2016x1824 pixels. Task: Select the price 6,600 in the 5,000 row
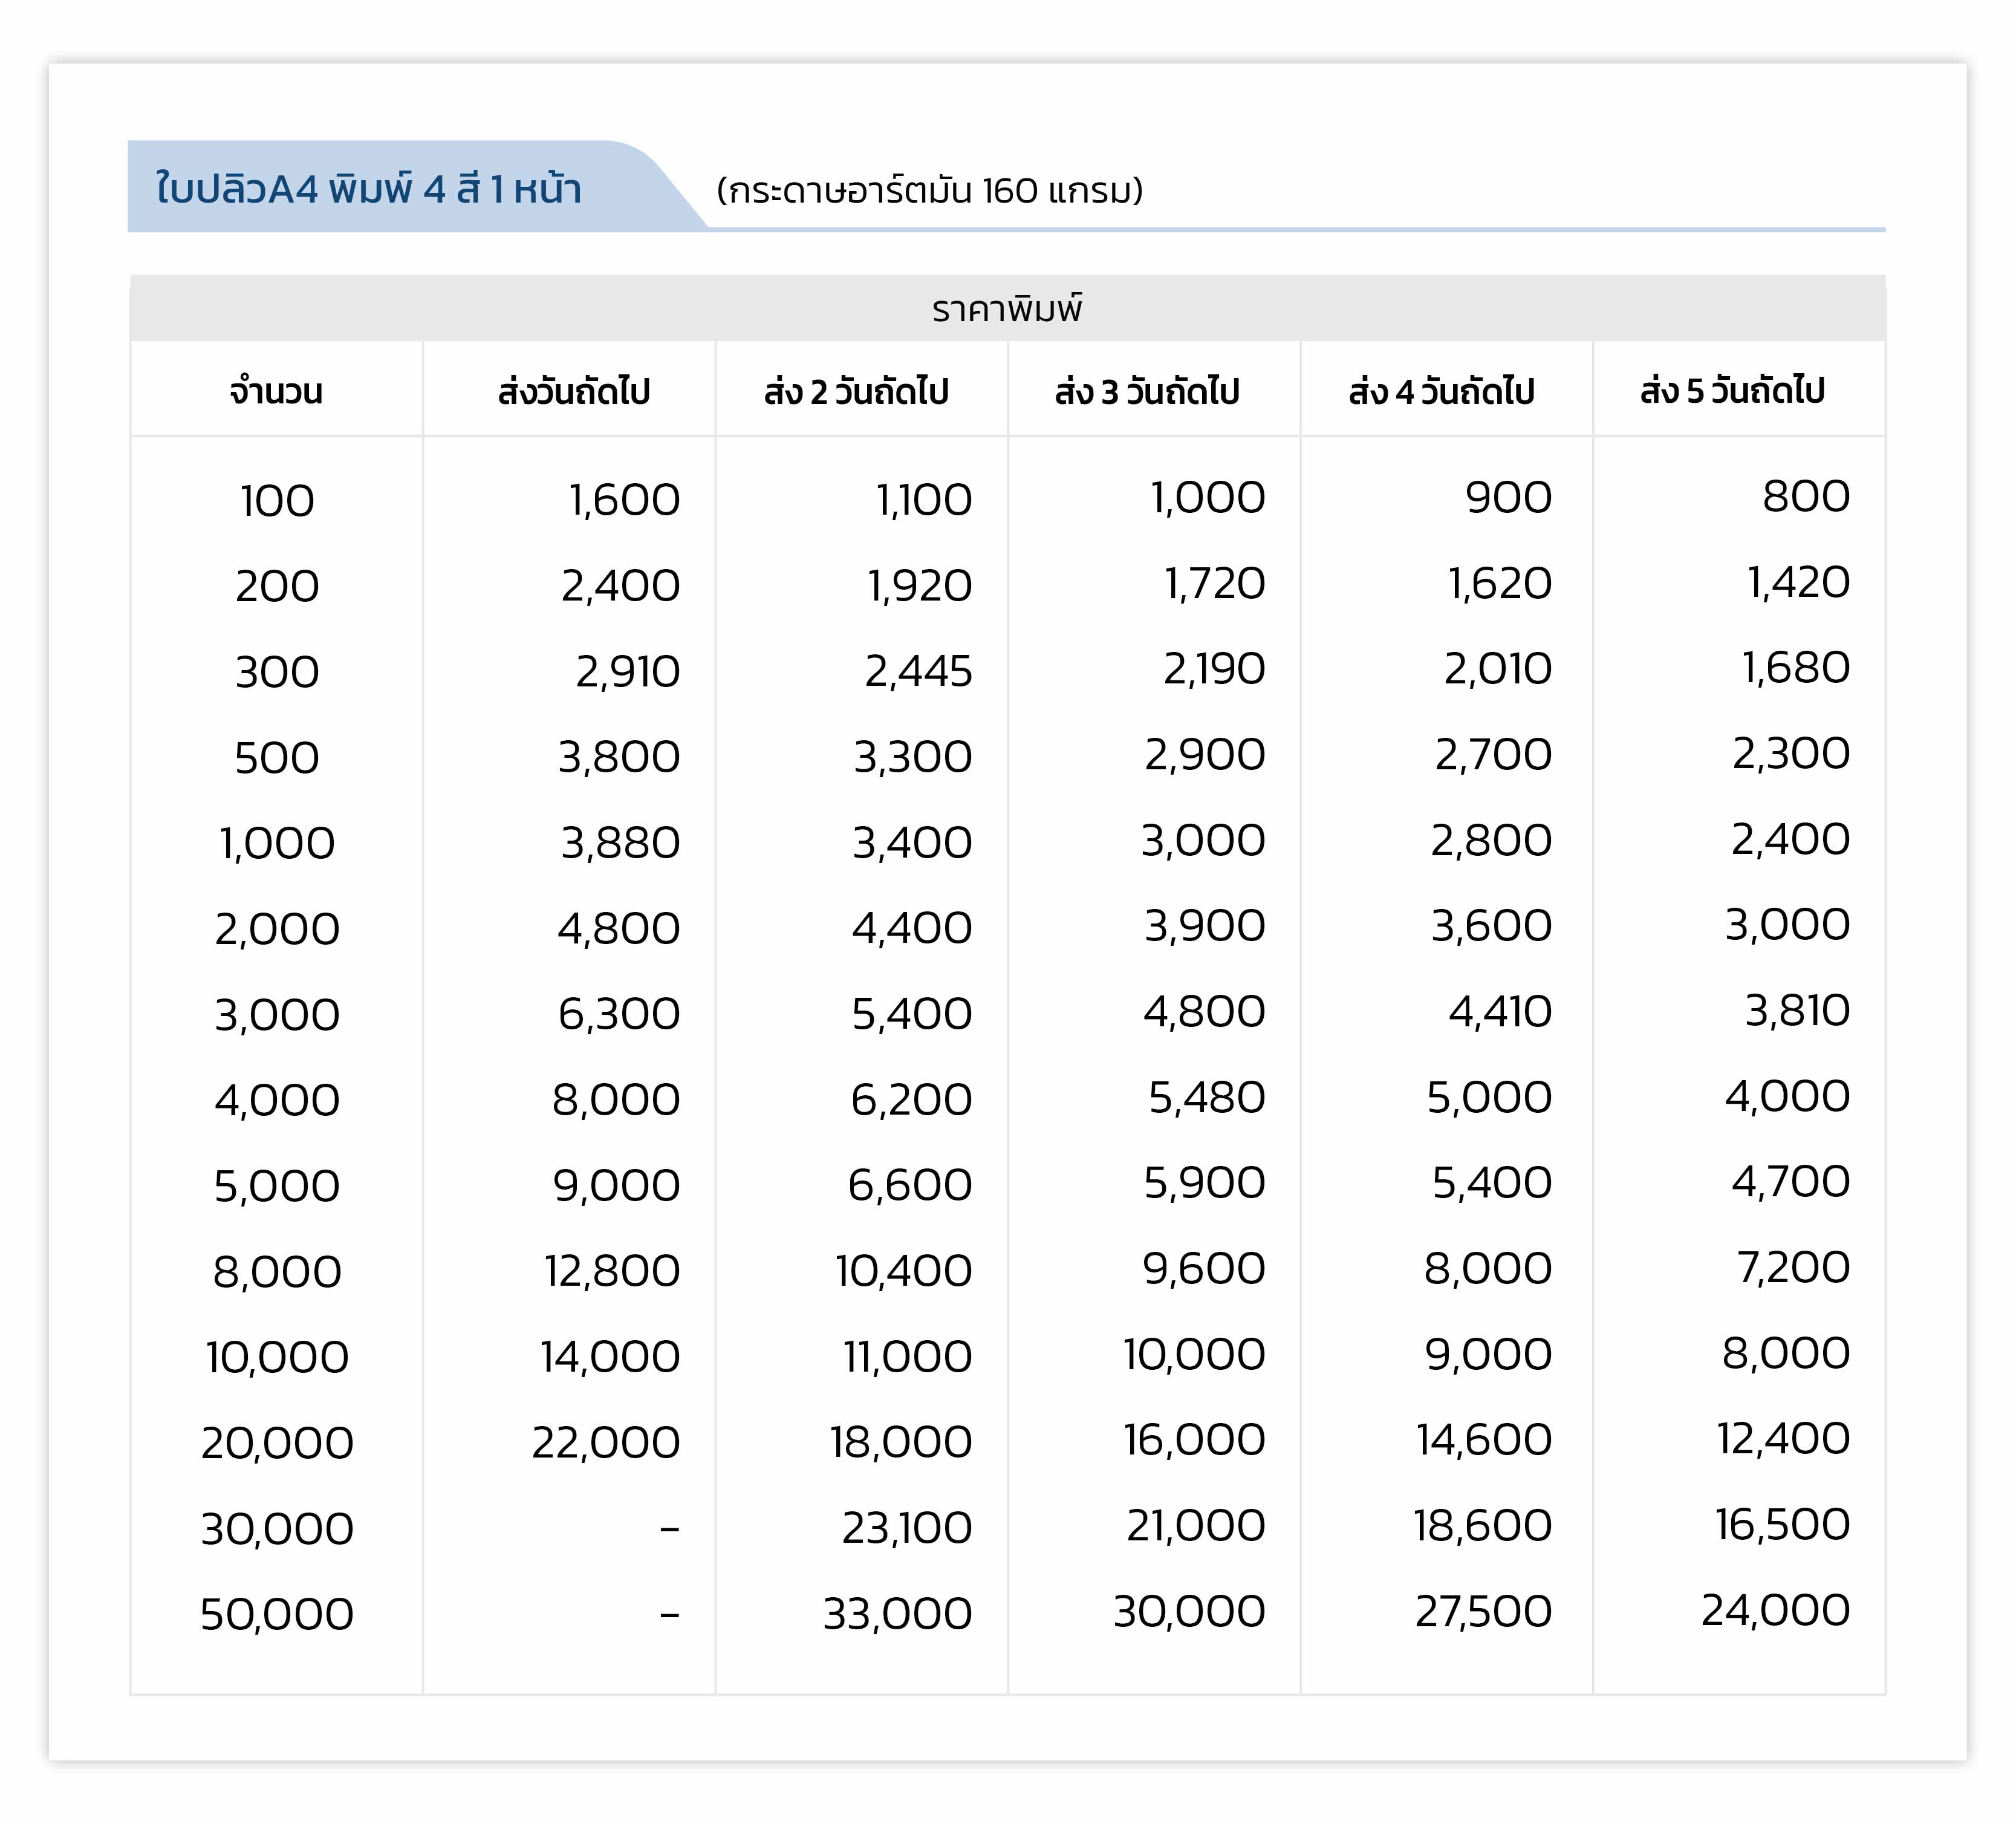pos(910,1185)
